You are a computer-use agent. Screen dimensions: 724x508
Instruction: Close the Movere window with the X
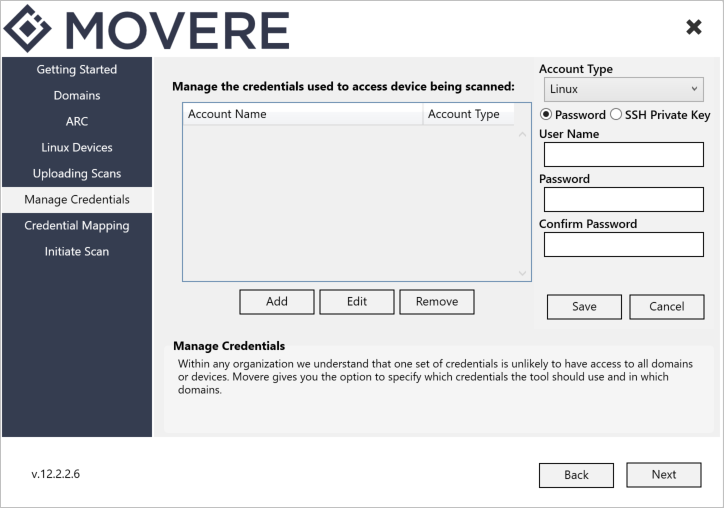694,27
